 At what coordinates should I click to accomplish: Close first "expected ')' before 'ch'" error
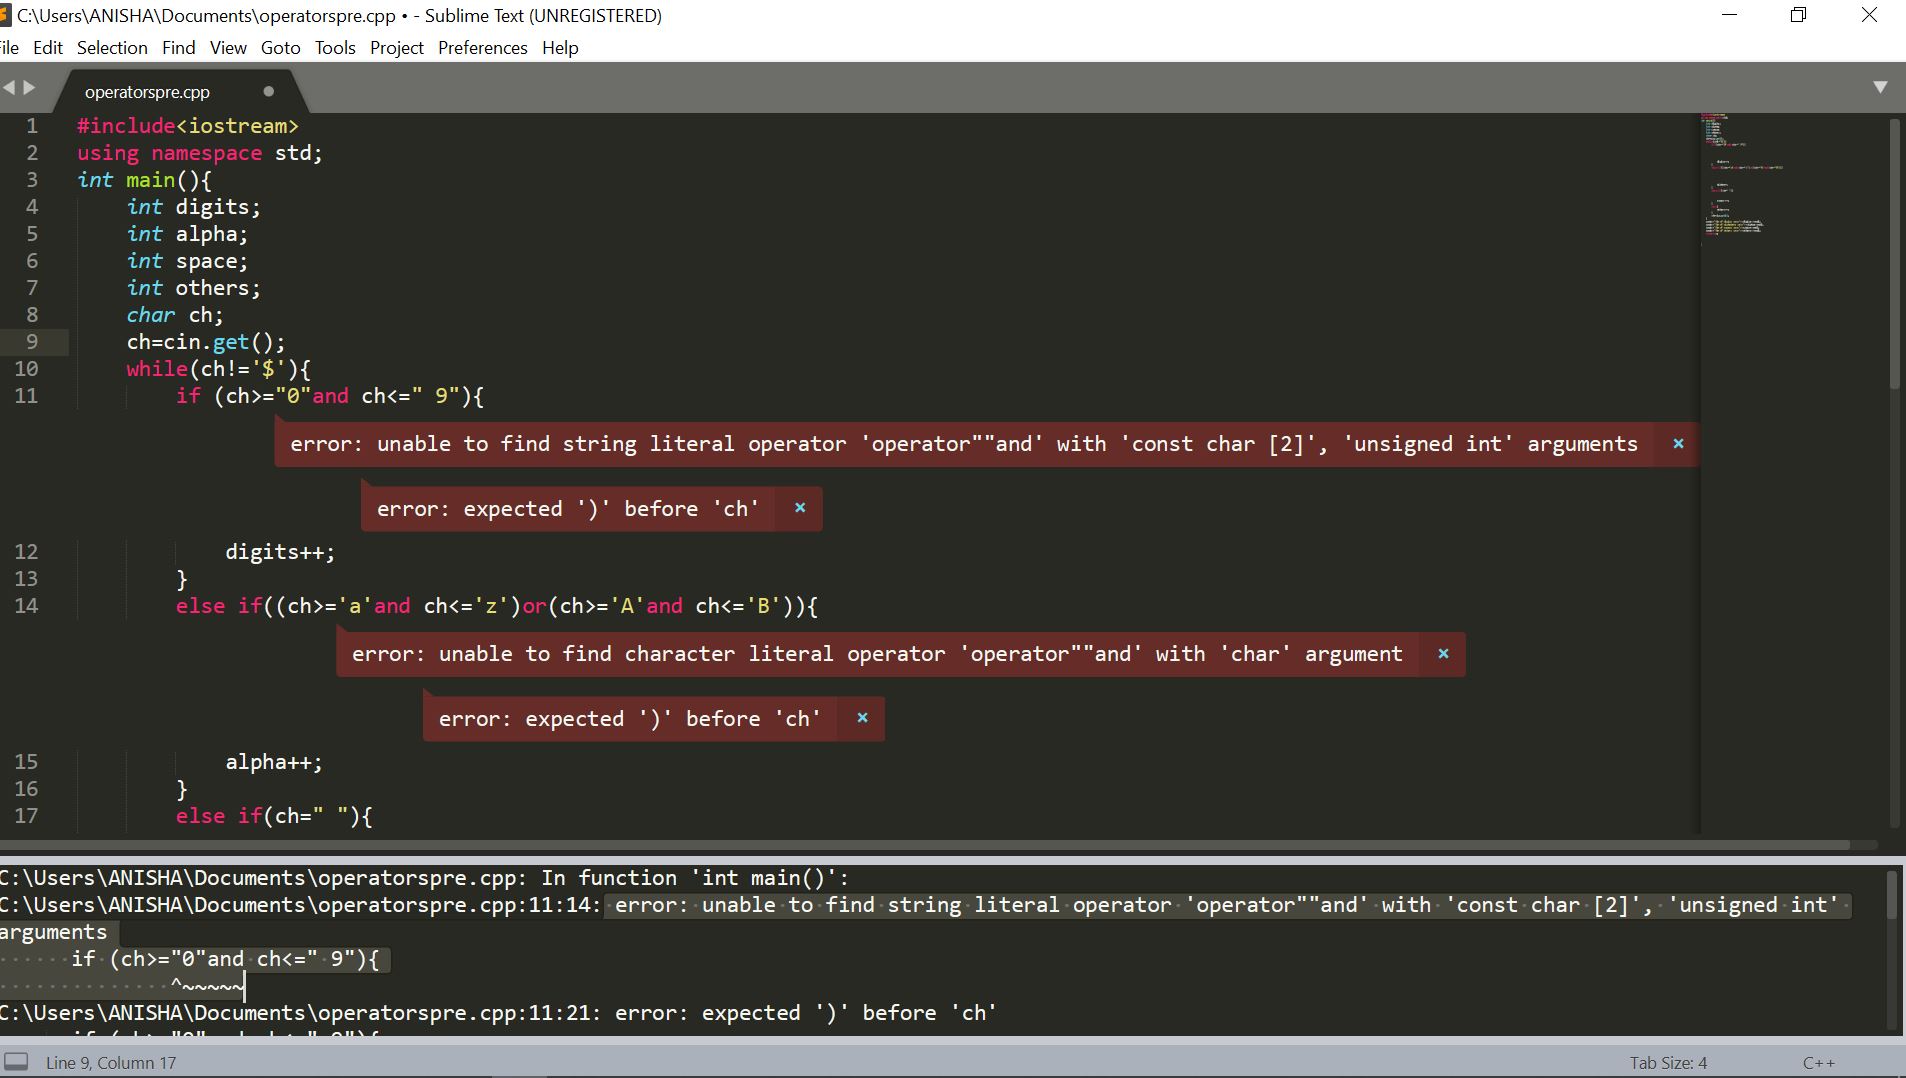click(x=800, y=508)
